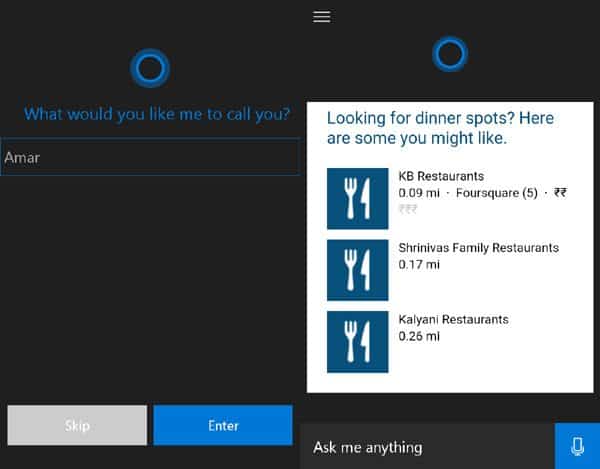
Task: Select the KB Restaurants title
Action: (x=441, y=176)
